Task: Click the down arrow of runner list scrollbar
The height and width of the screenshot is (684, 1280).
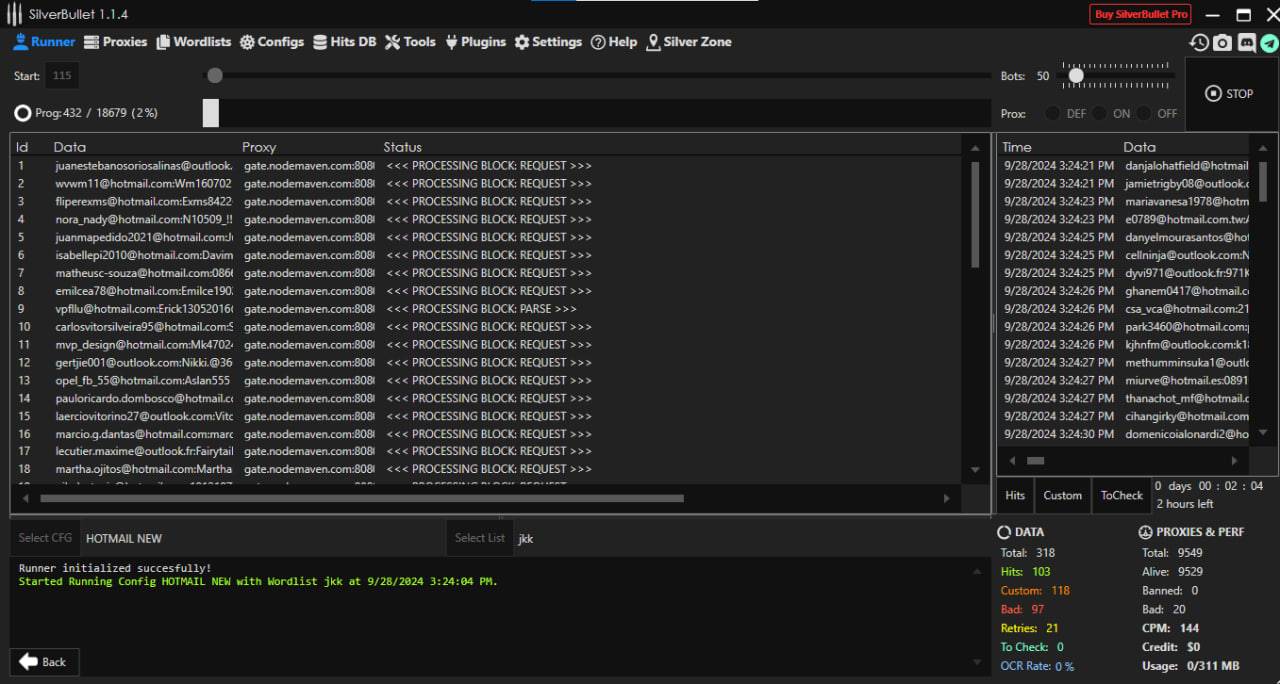Action: 975,470
